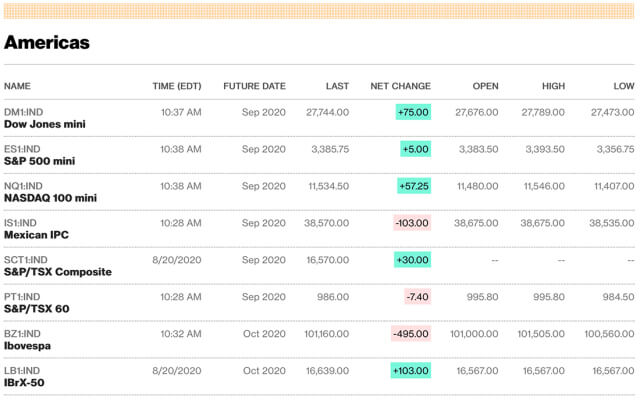Open the IBrX-50 index link
This screenshot has height=400, width=640.
click(x=26, y=383)
